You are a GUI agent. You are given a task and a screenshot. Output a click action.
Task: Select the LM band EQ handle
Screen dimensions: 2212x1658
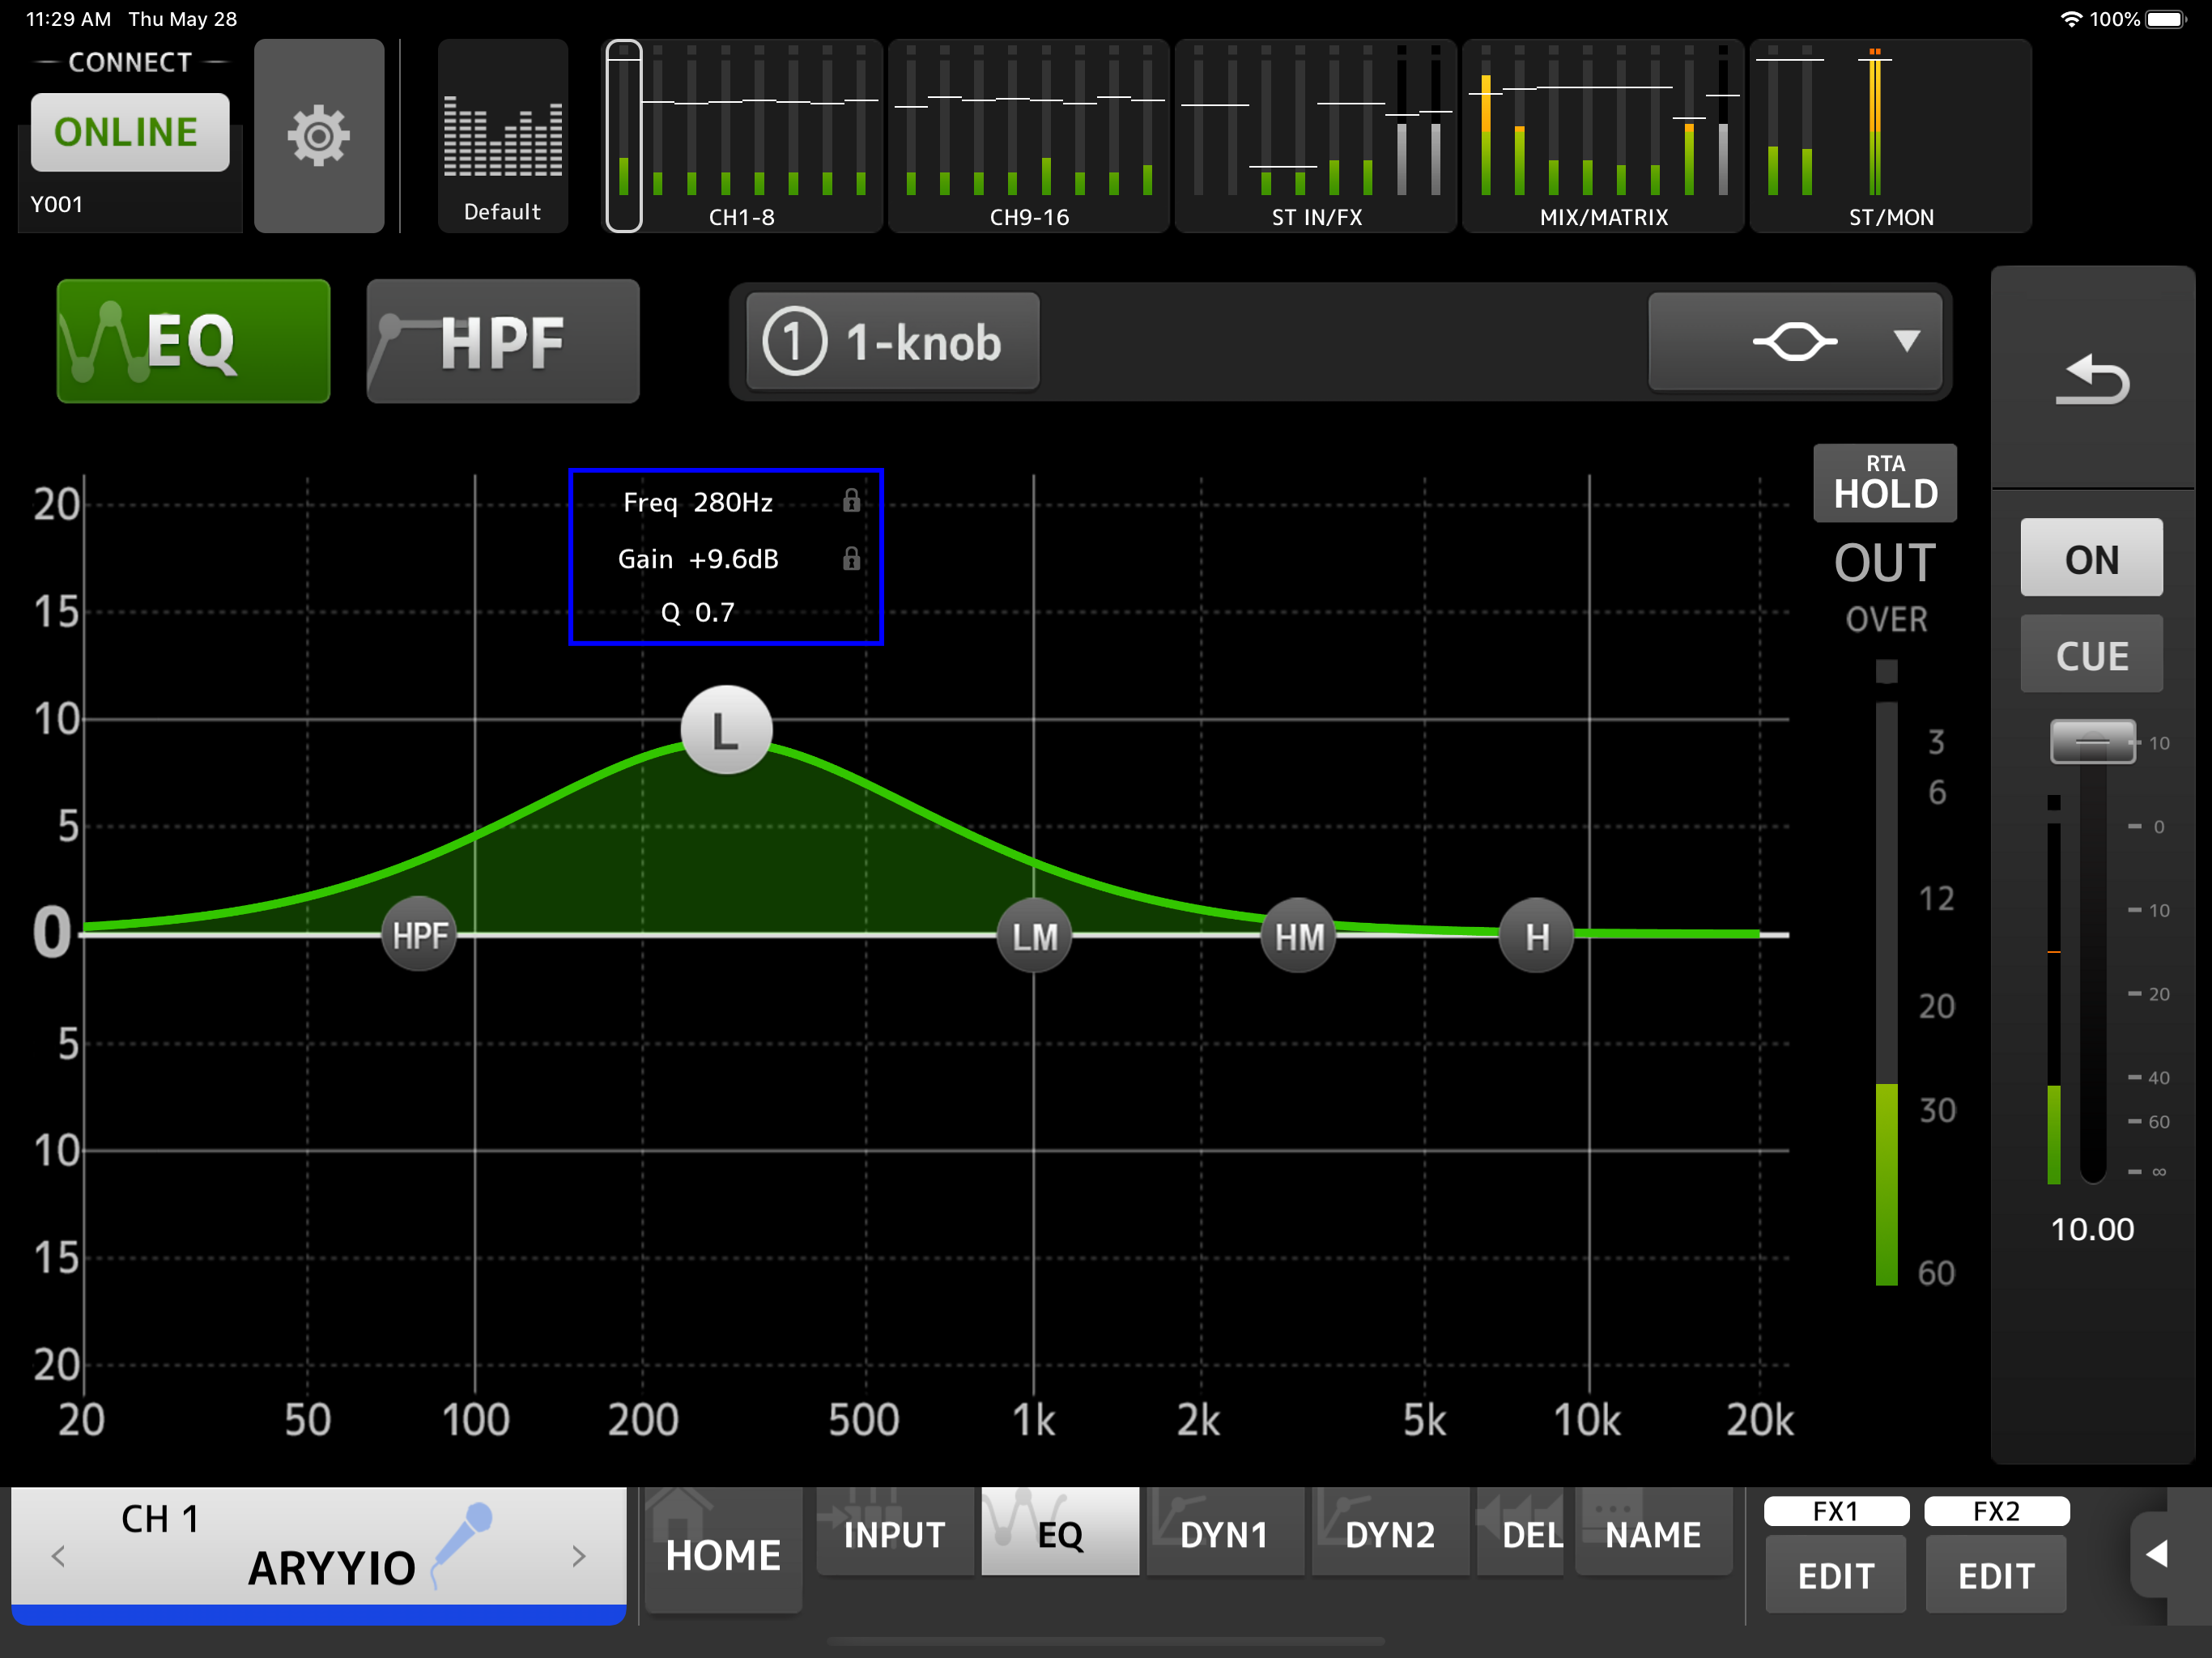pos(1034,936)
